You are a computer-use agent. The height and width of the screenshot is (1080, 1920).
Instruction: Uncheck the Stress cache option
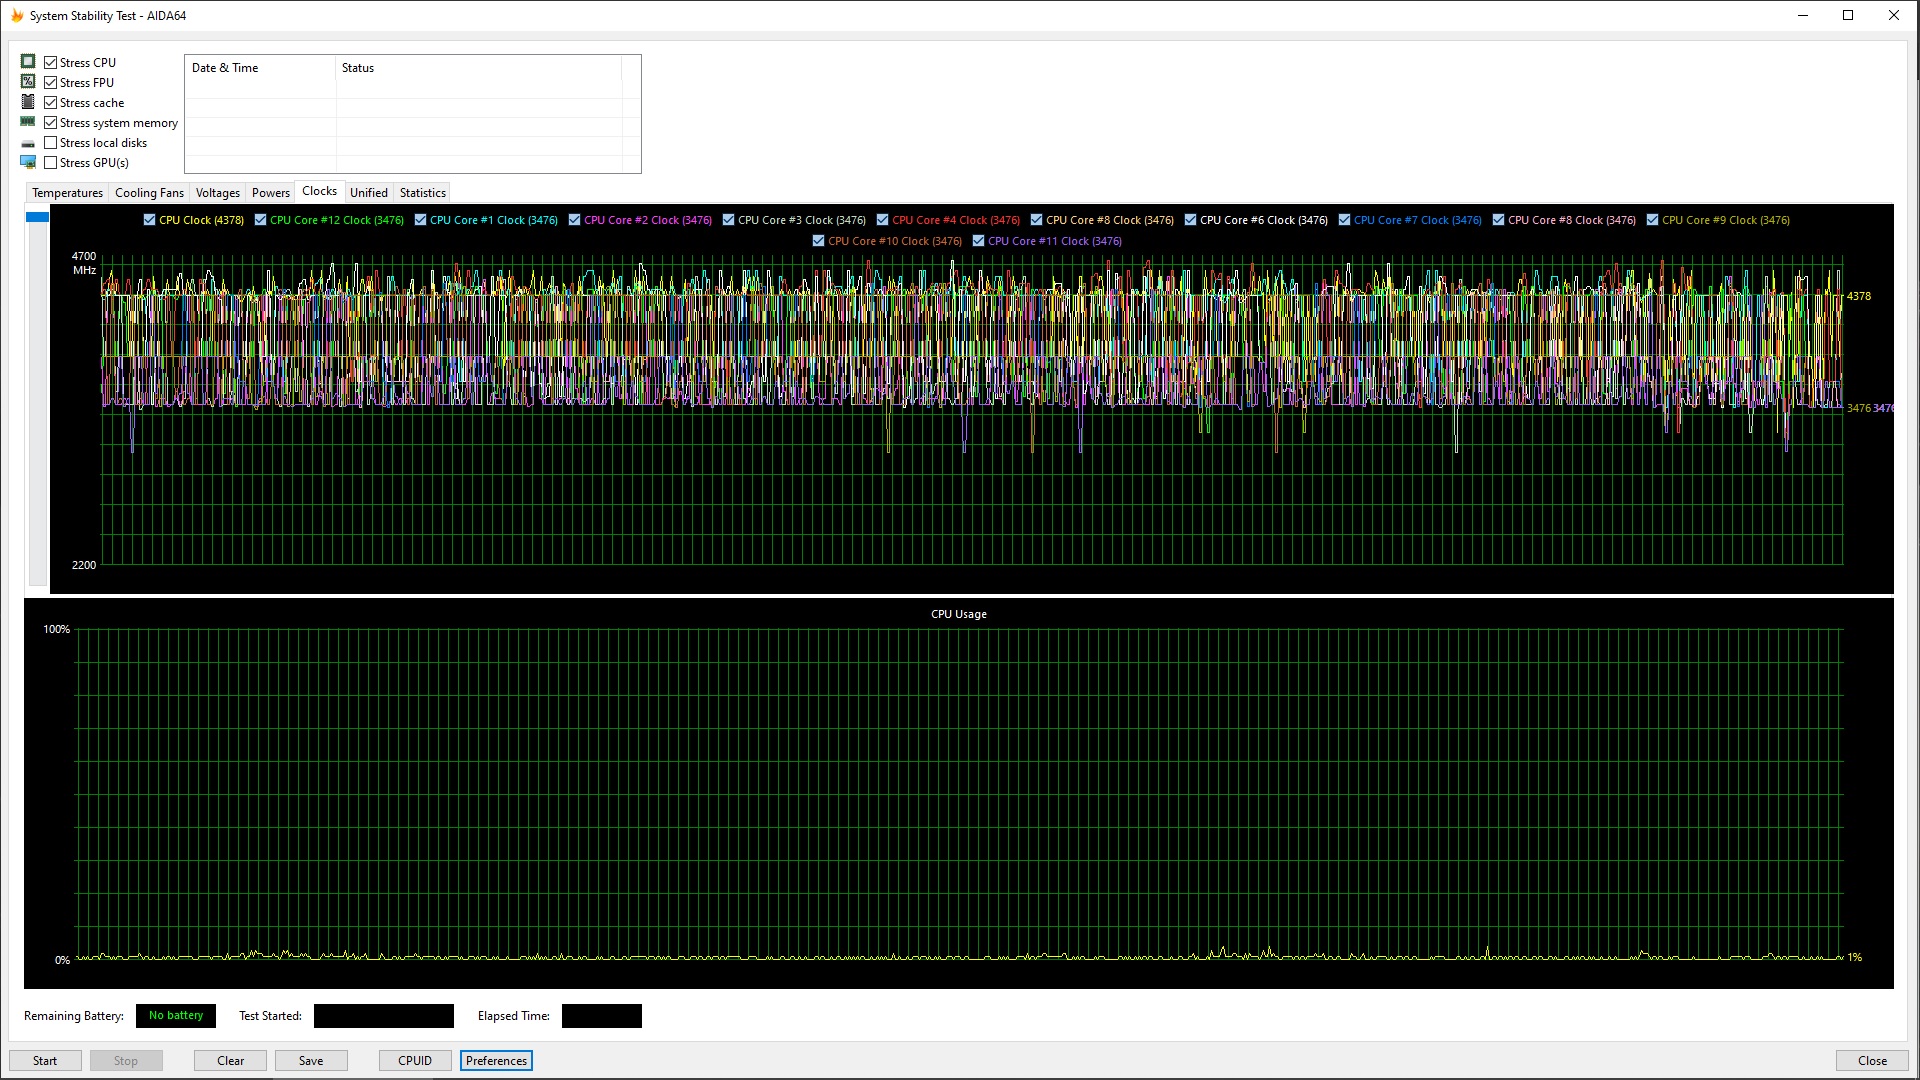pos(50,102)
